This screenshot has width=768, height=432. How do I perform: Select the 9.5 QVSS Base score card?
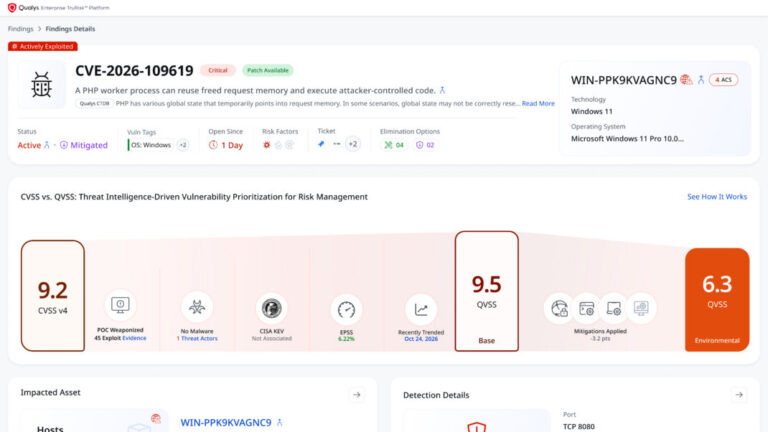click(486, 291)
